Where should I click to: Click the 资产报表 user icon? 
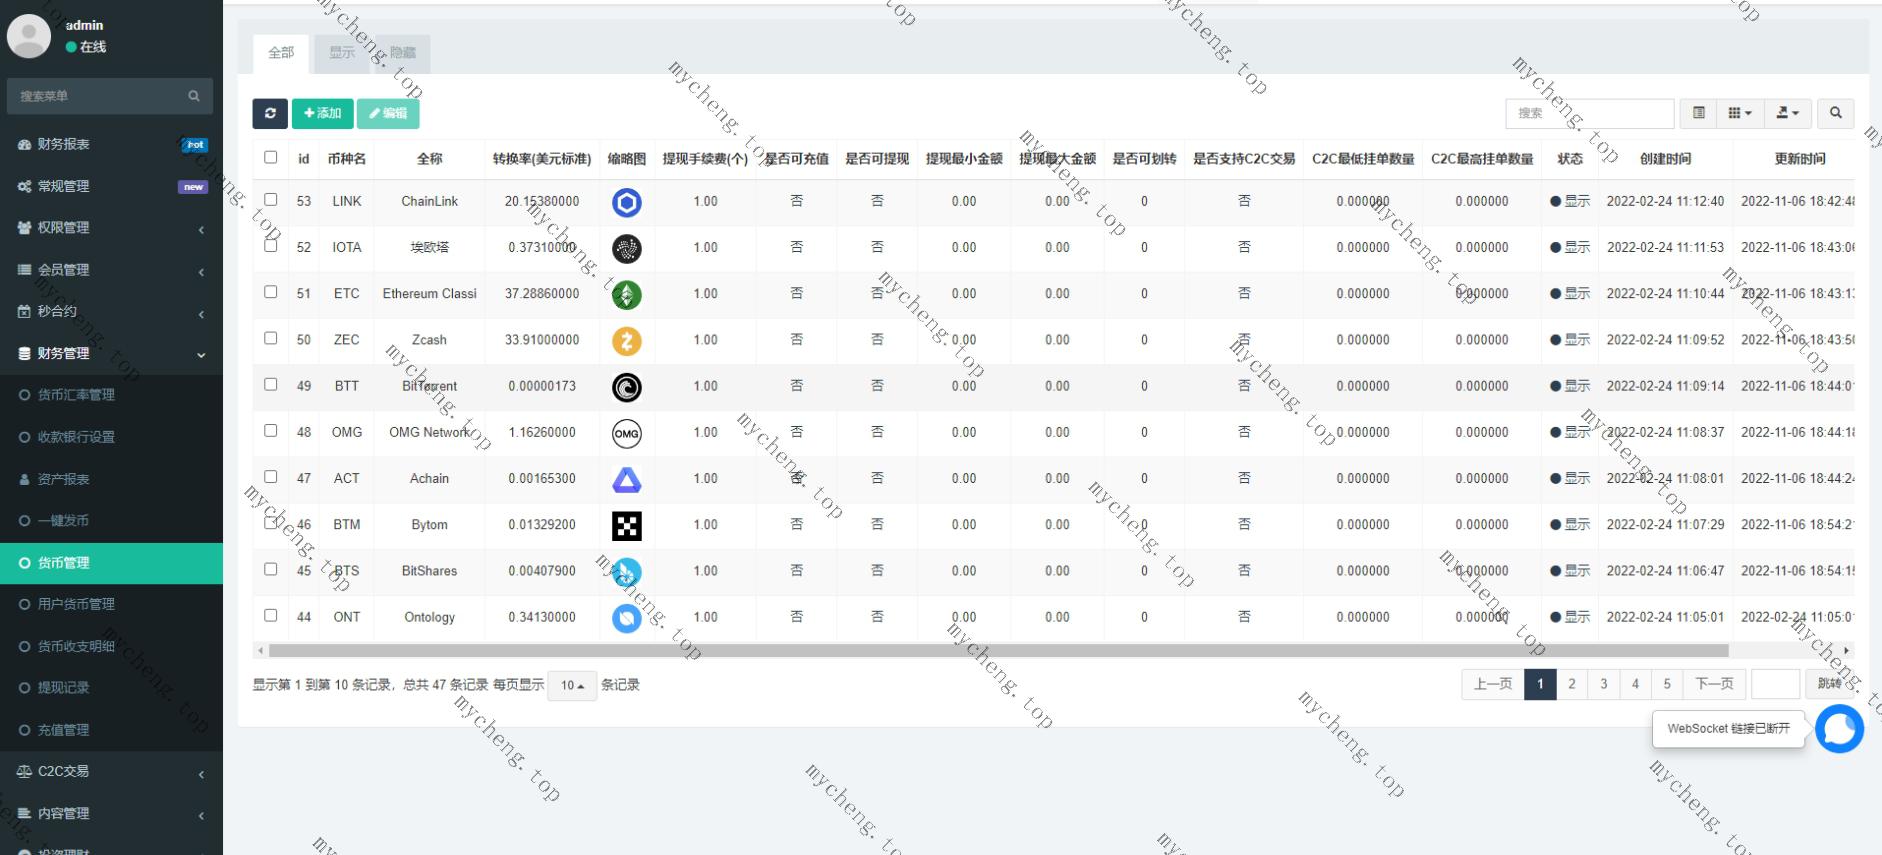point(25,479)
